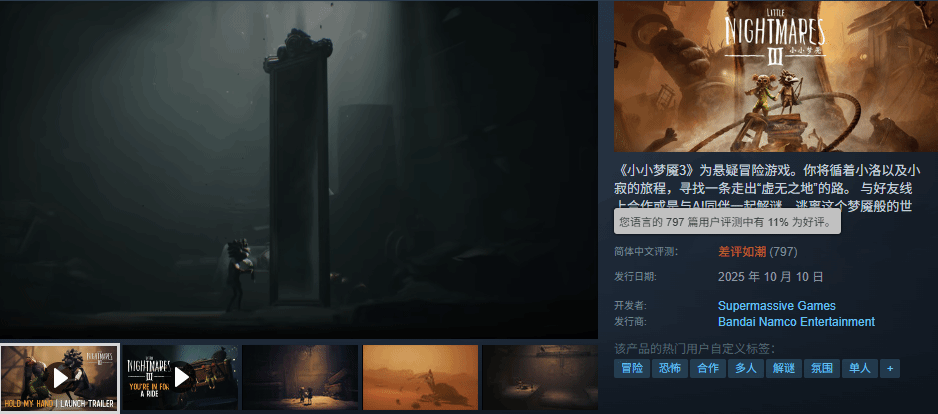Open the 合作 tag

pyautogui.click(x=708, y=368)
